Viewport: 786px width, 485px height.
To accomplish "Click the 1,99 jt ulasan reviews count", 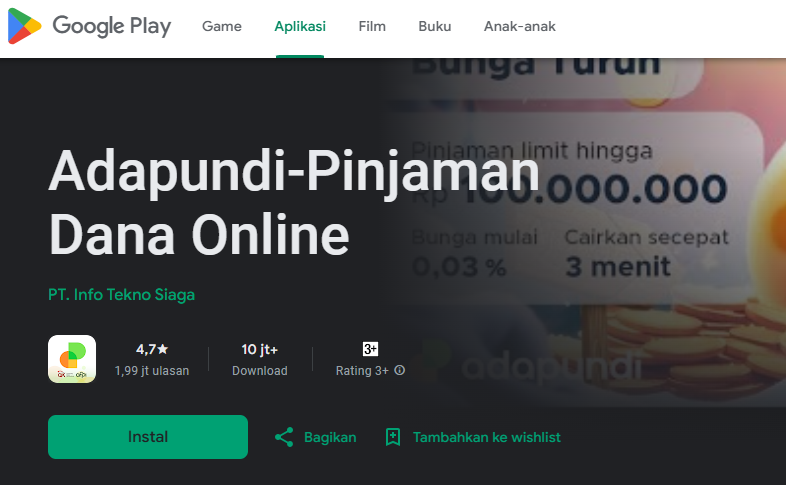I will click(x=152, y=371).
